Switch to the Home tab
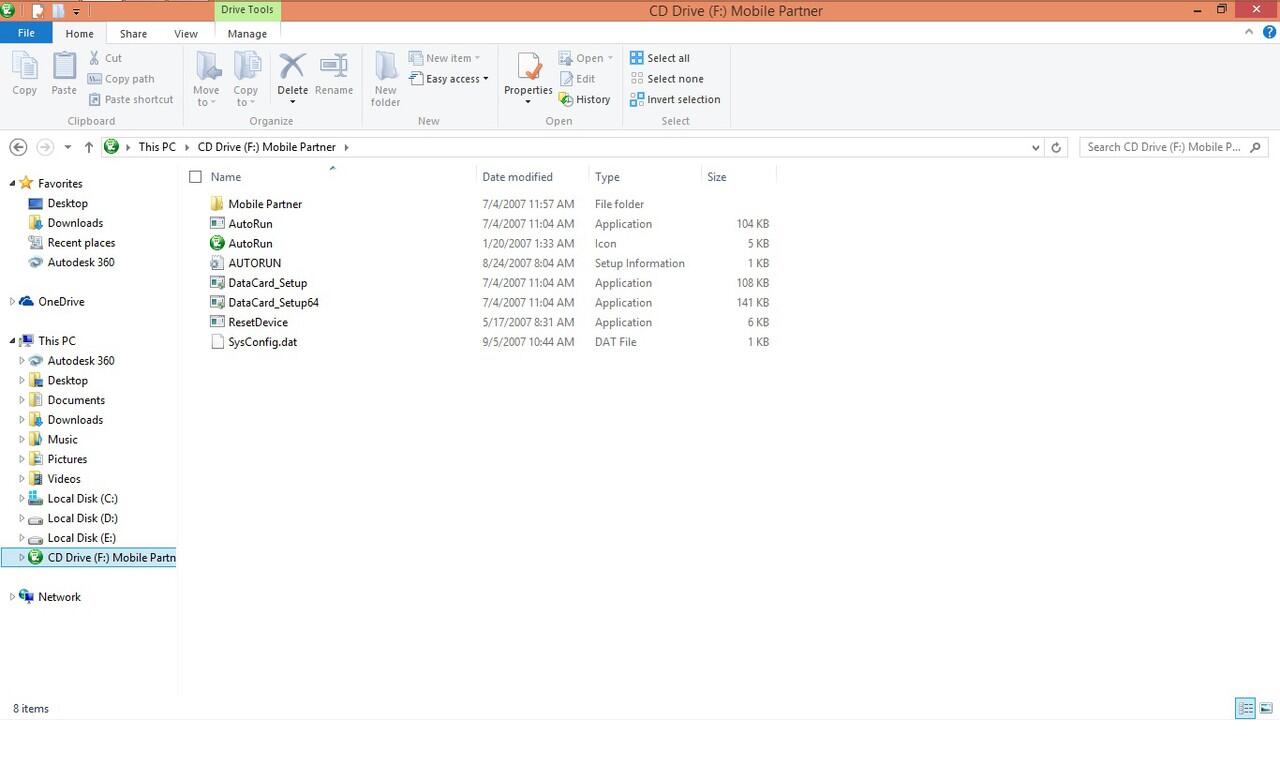Viewport: 1280px width, 765px height. [79, 33]
